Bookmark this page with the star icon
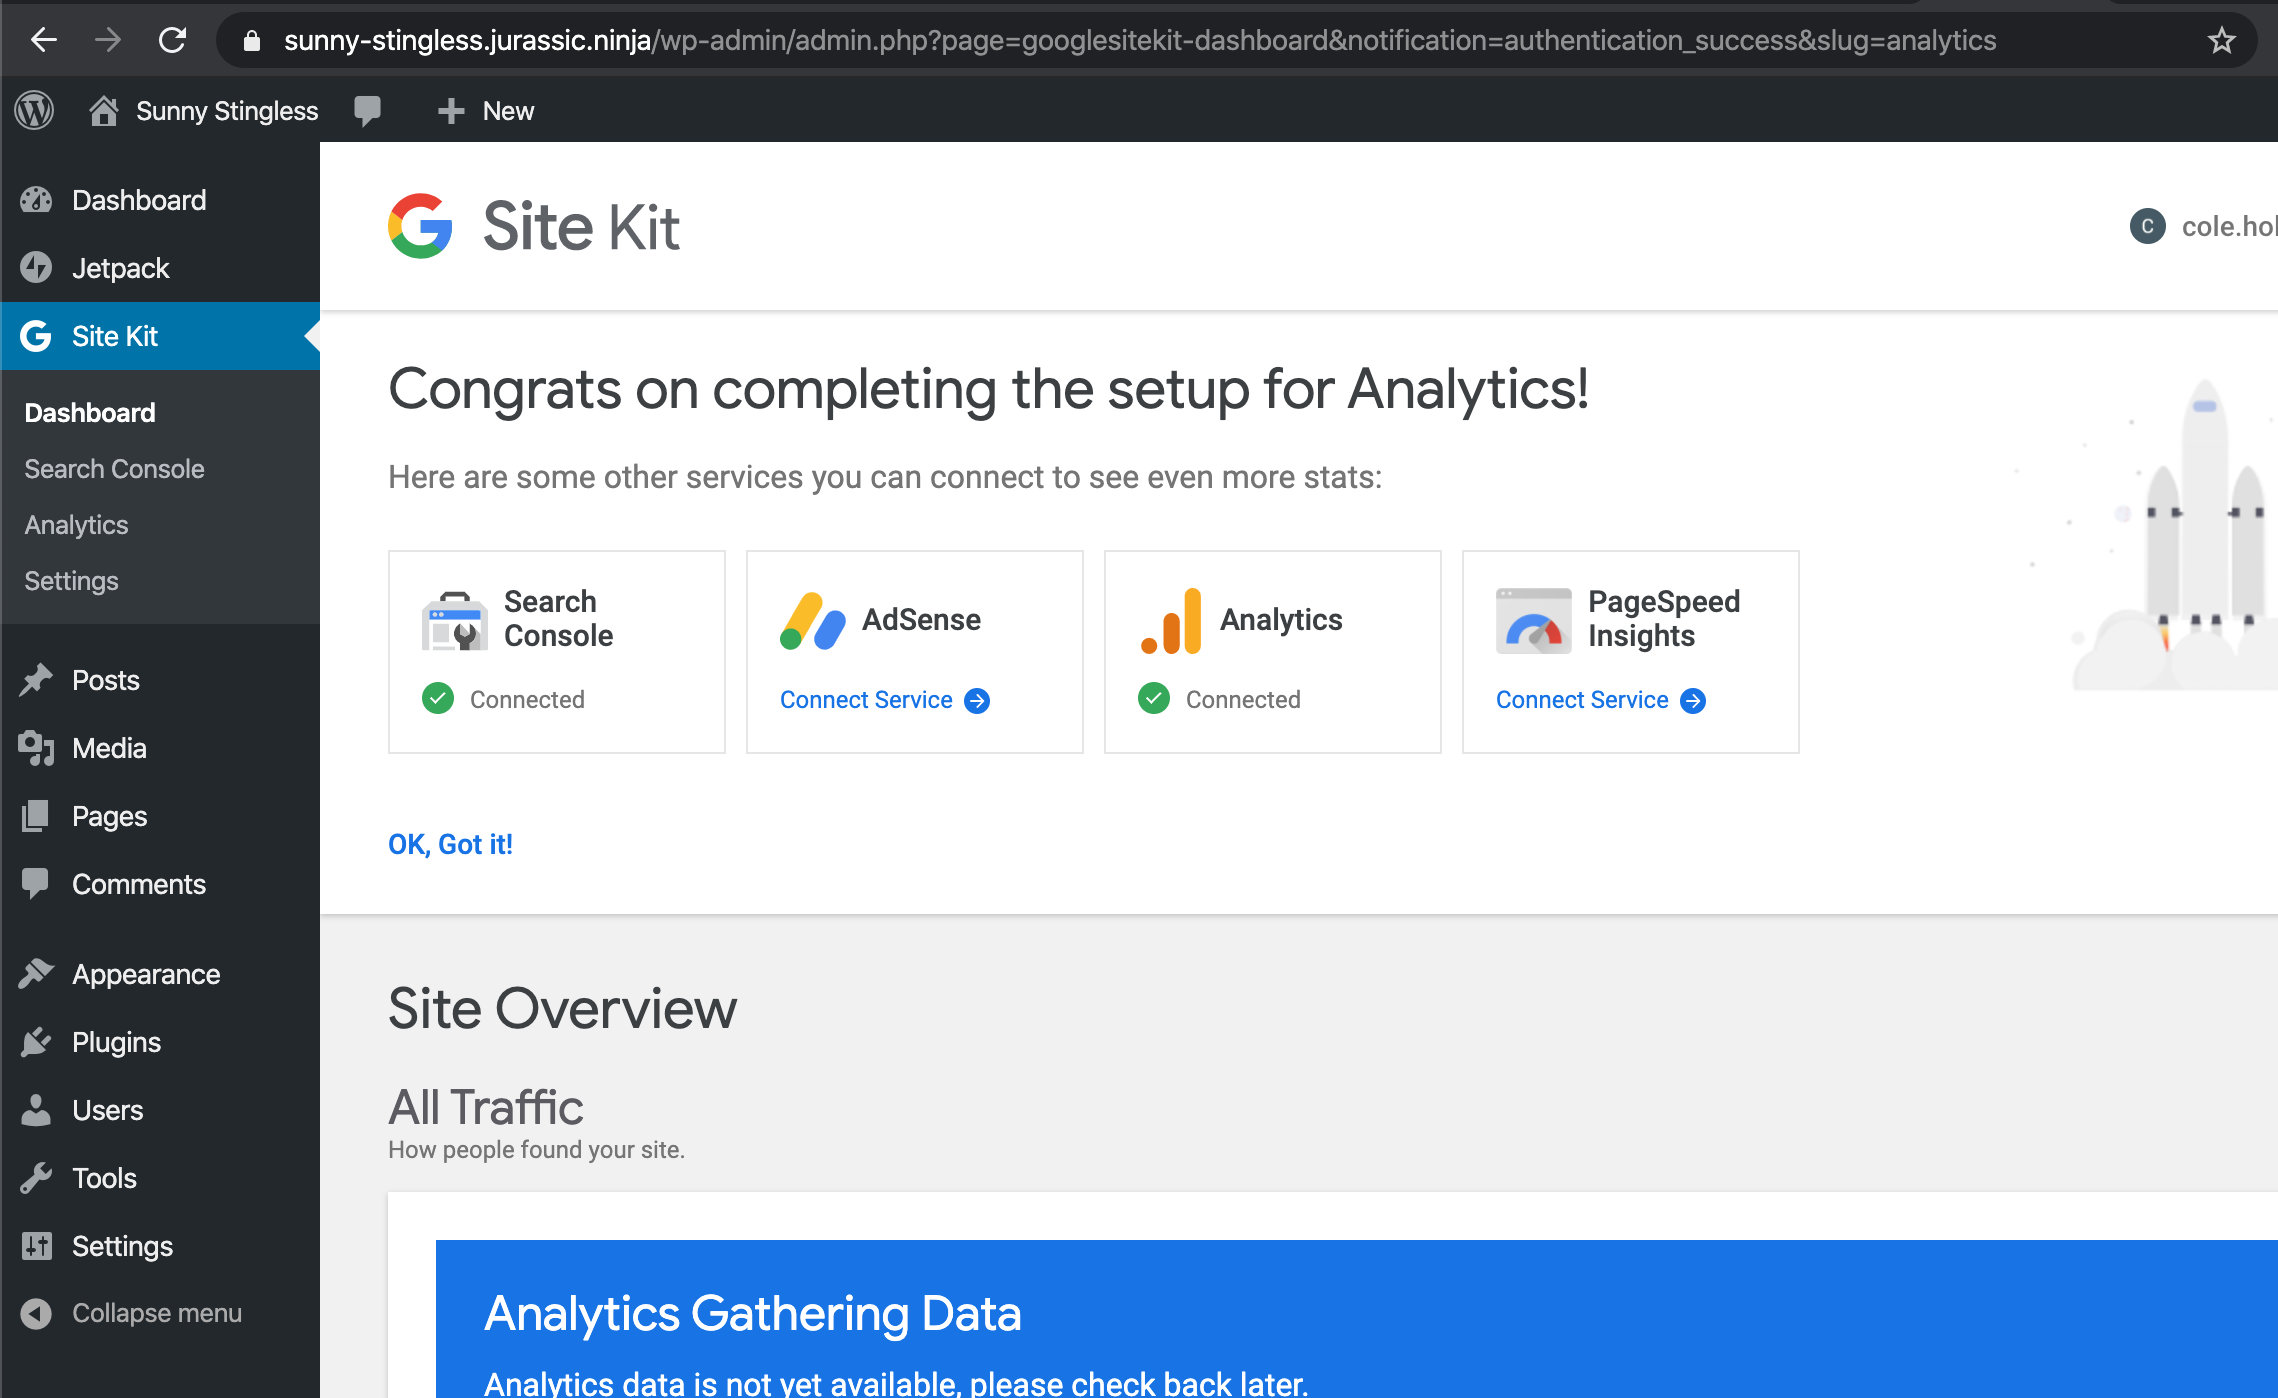2278x1398 pixels. tap(2221, 40)
